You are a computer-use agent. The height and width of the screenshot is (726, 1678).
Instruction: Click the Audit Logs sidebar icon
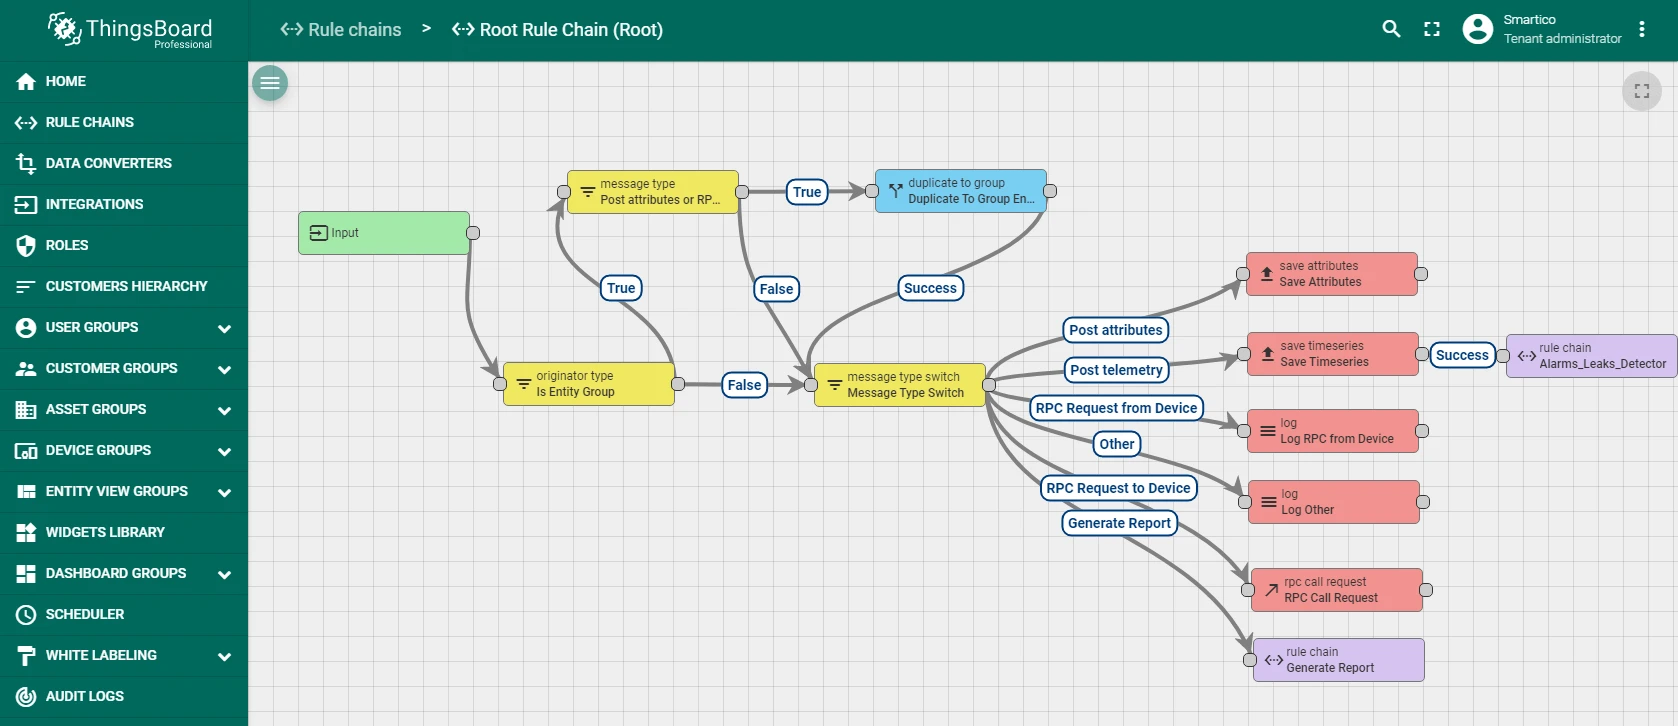tap(26, 697)
